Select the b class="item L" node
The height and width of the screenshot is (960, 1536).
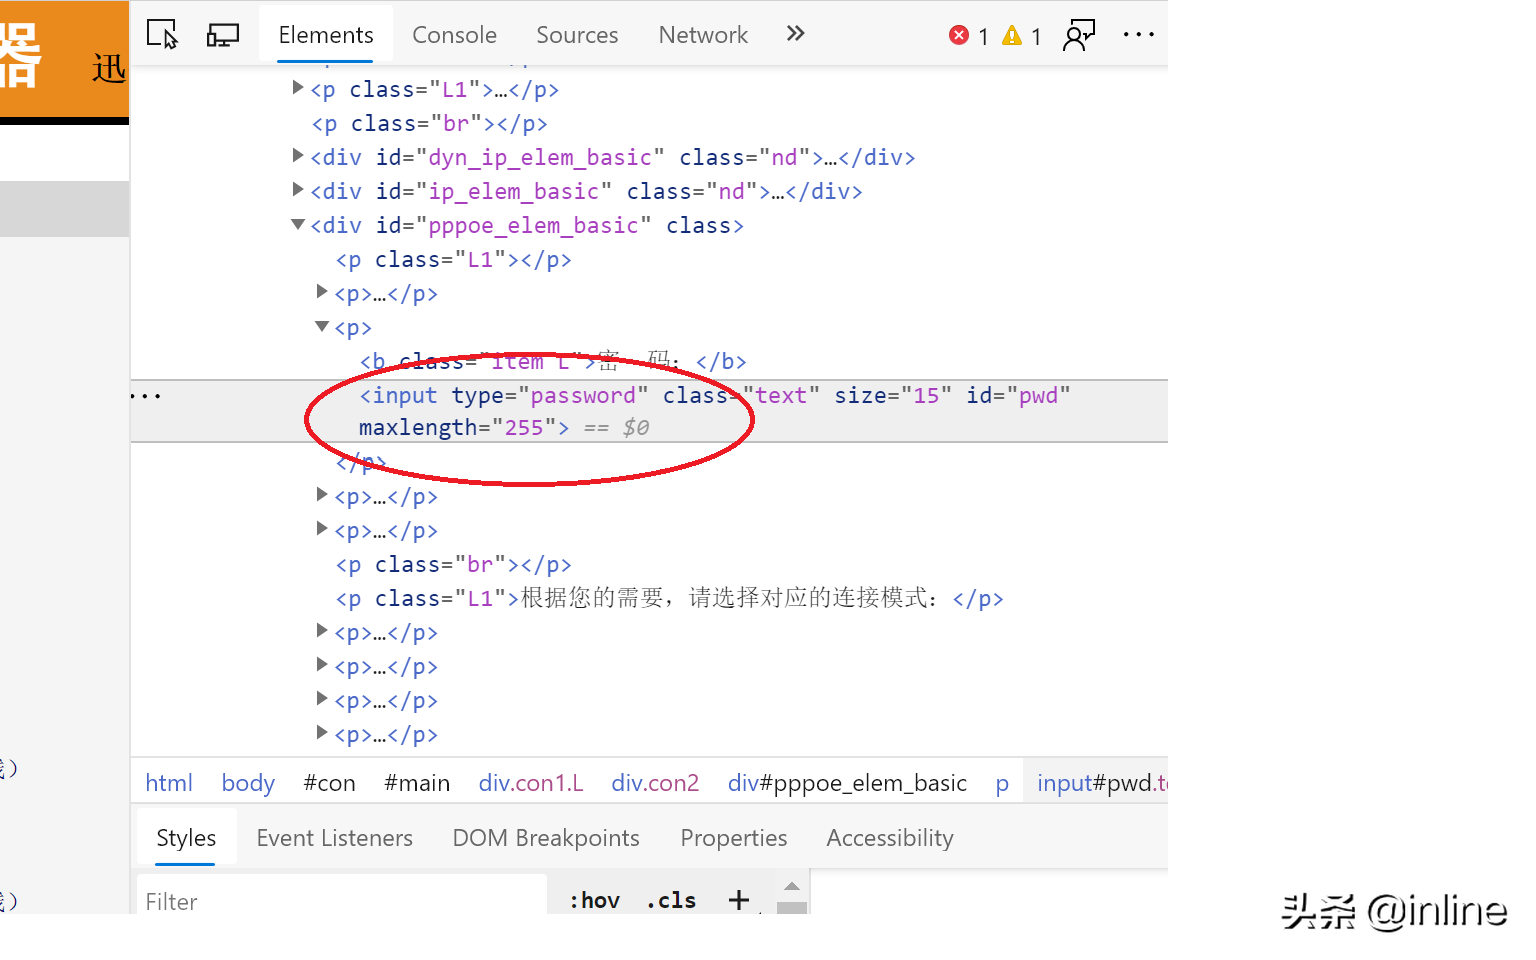pyautogui.click(x=553, y=361)
